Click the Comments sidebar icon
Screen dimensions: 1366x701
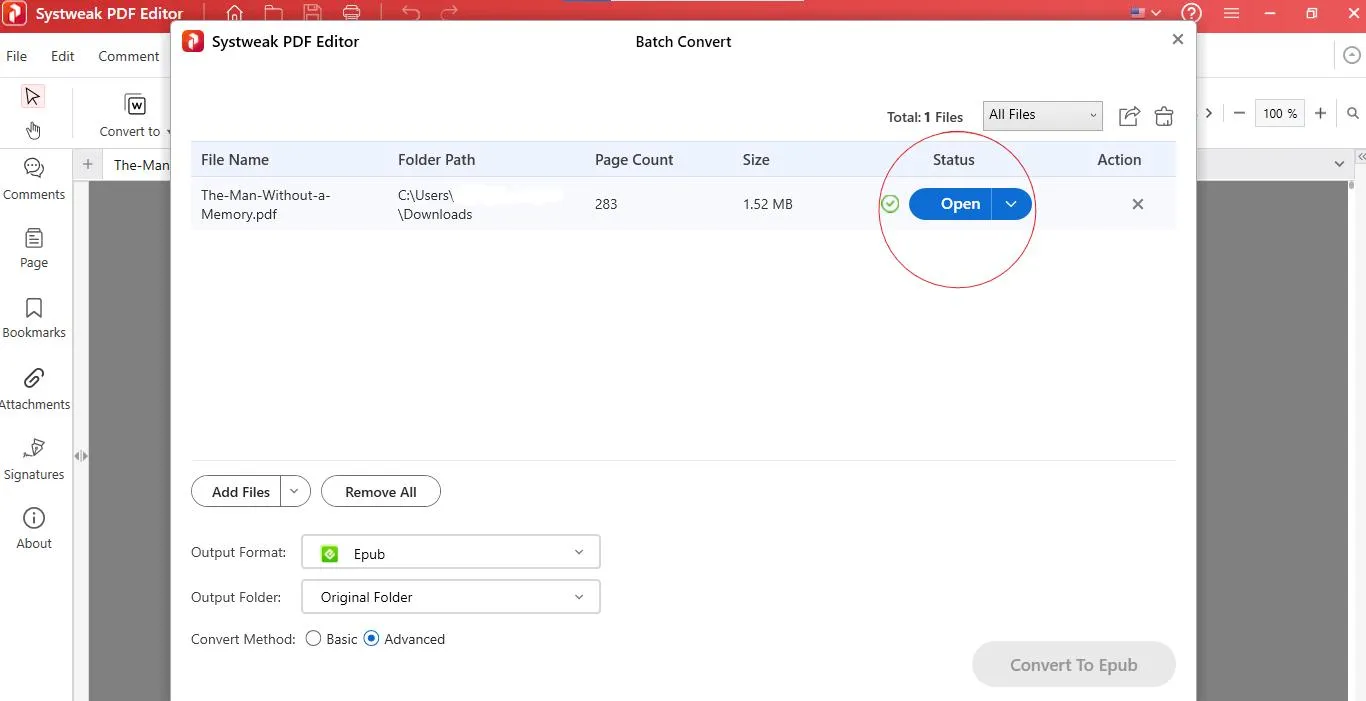tap(34, 169)
